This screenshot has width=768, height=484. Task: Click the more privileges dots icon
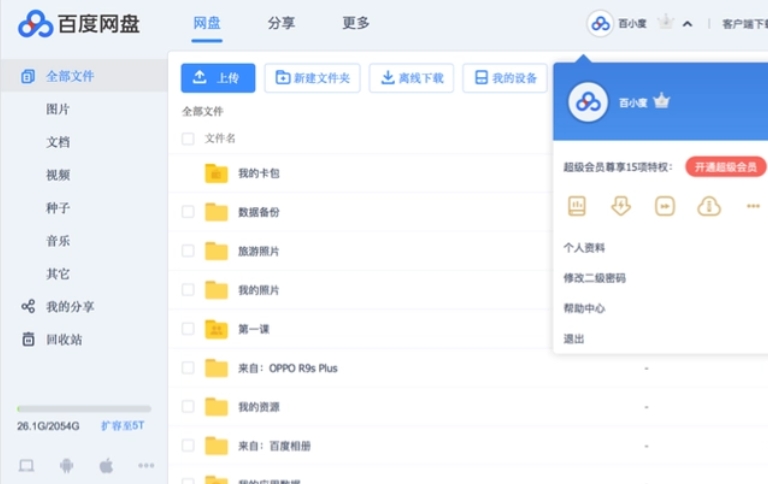[x=753, y=206]
